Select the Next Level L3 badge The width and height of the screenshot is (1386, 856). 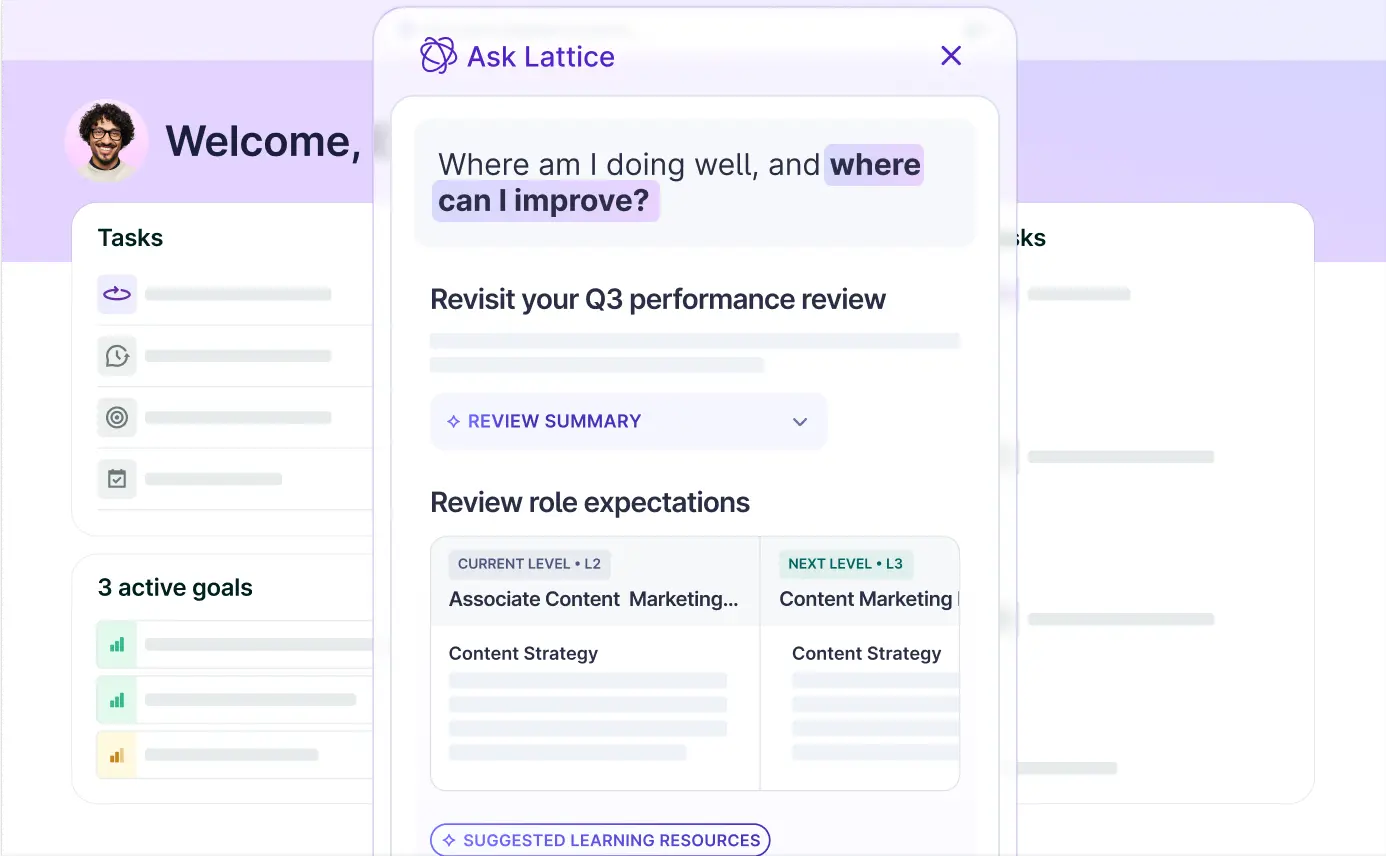[845, 564]
